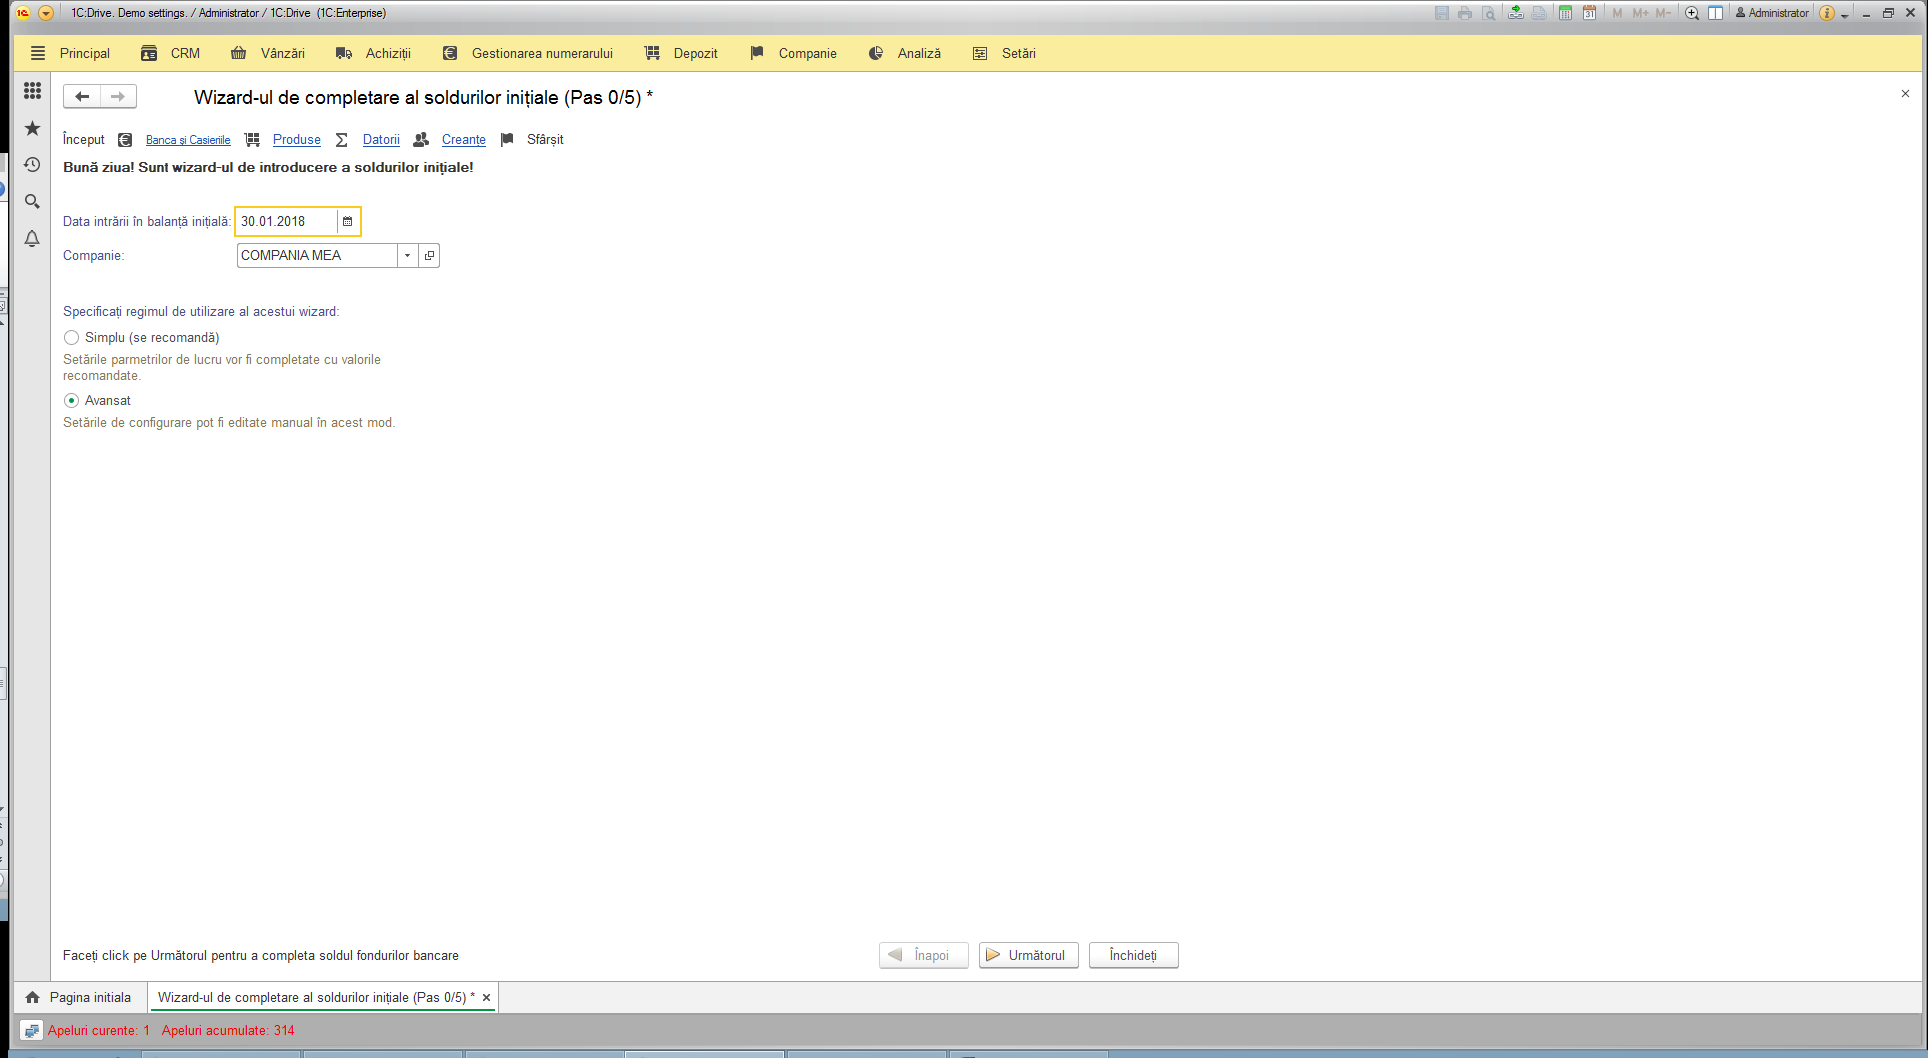Select Avansat mode radio button
The width and height of the screenshot is (1928, 1058).
coord(72,401)
